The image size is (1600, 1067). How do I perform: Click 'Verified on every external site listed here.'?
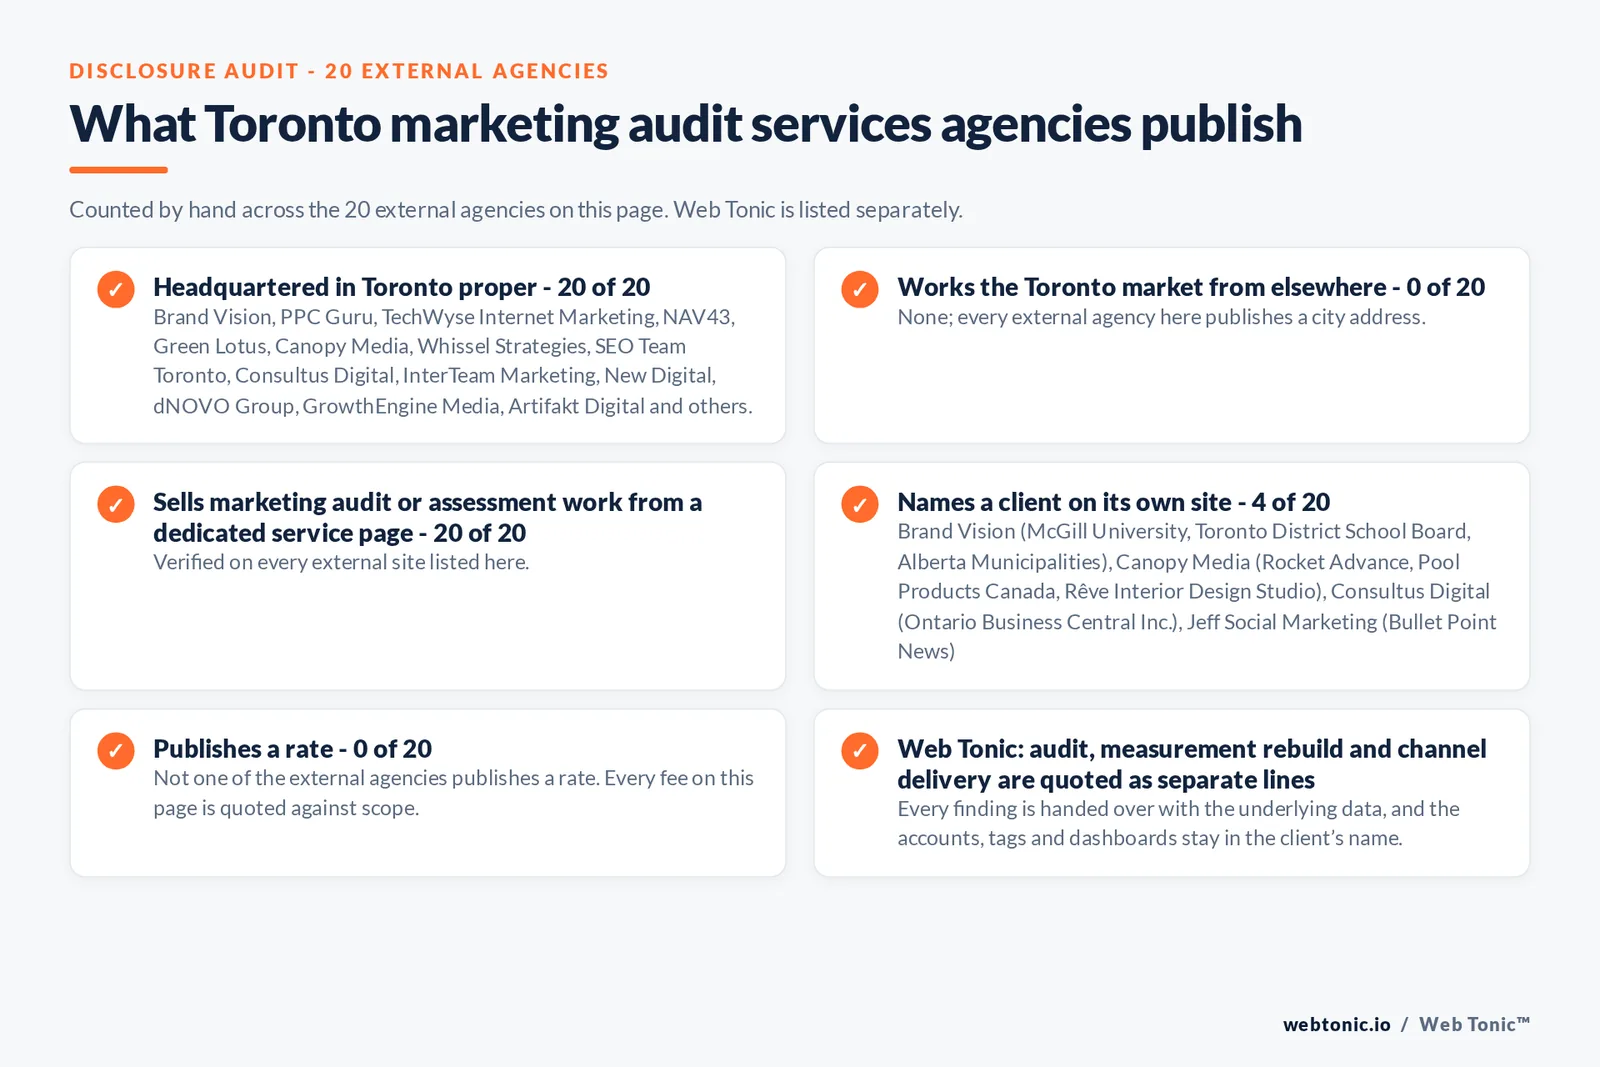[x=341, y=562]
